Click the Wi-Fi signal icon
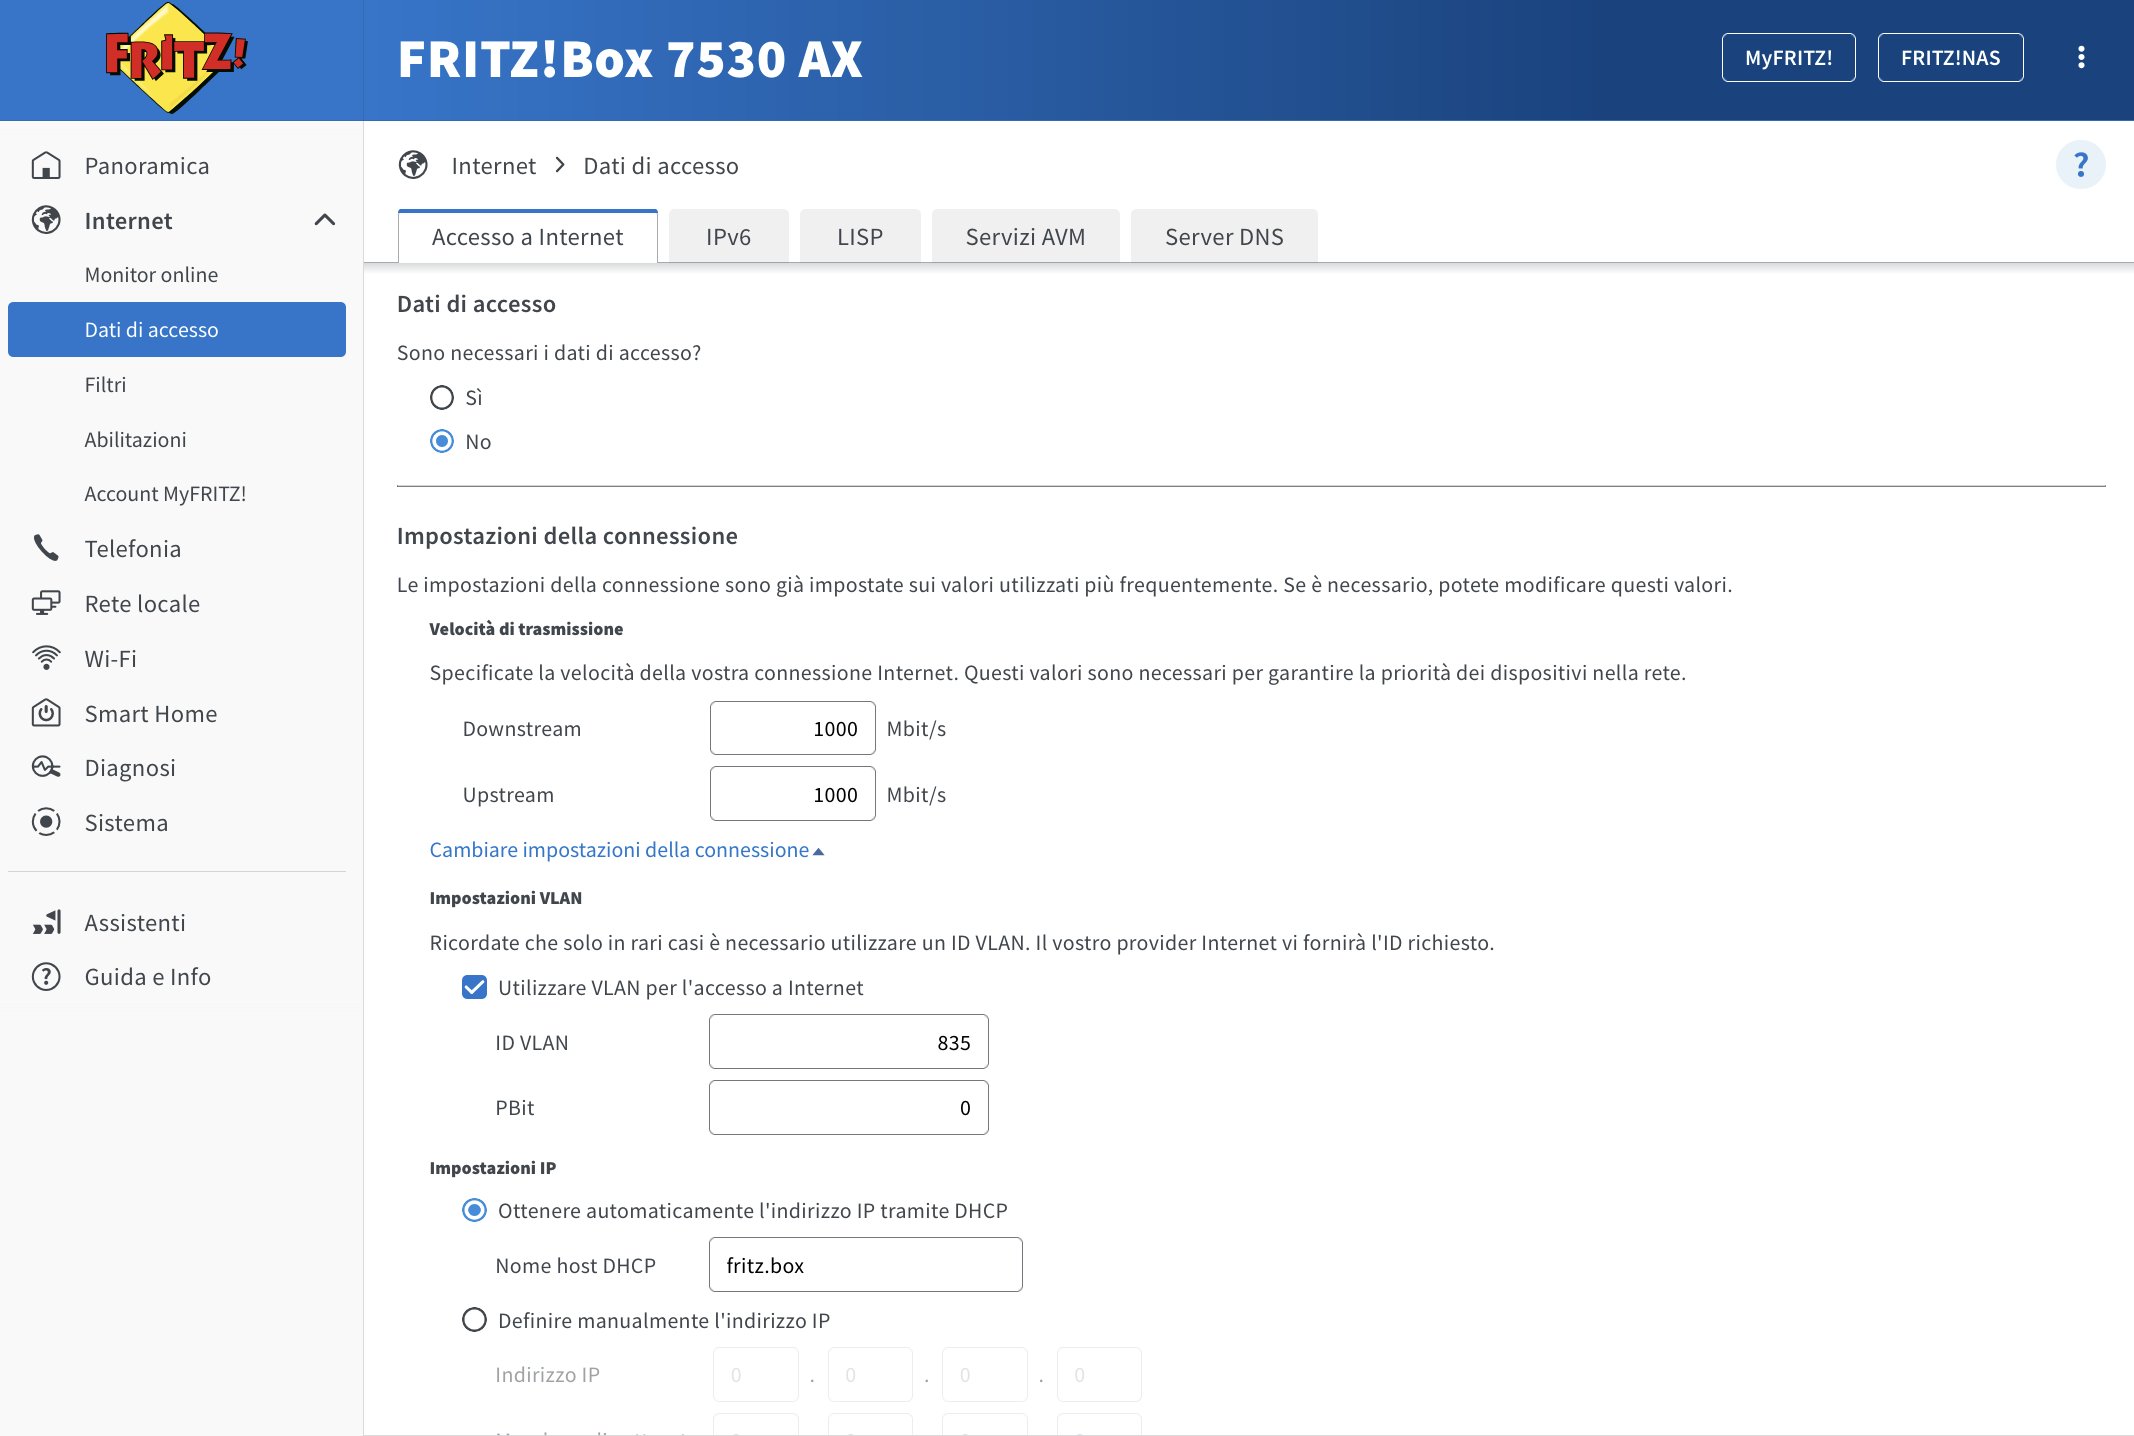The image size is (2134, 1436). (x=46, y=658)
